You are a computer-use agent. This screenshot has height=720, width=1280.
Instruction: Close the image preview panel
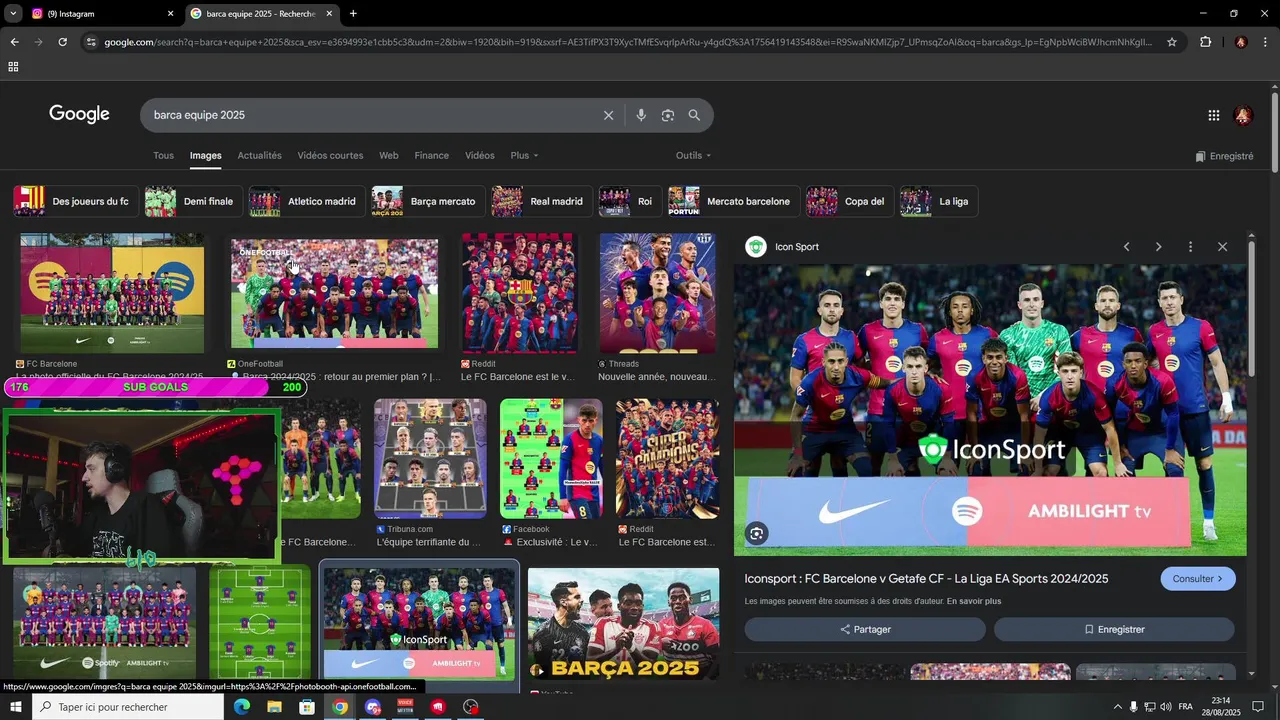coord(1222,247)
